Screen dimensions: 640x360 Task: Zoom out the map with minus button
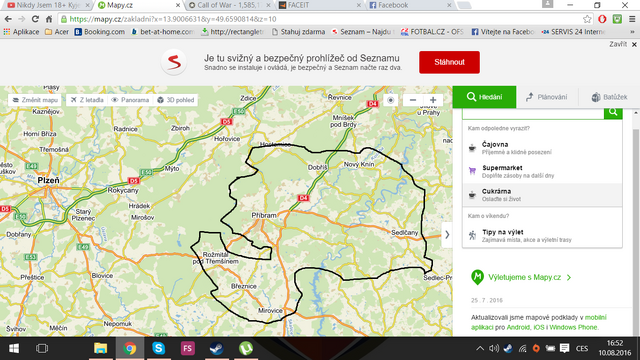pyautogui.click(x=413, y=100)
